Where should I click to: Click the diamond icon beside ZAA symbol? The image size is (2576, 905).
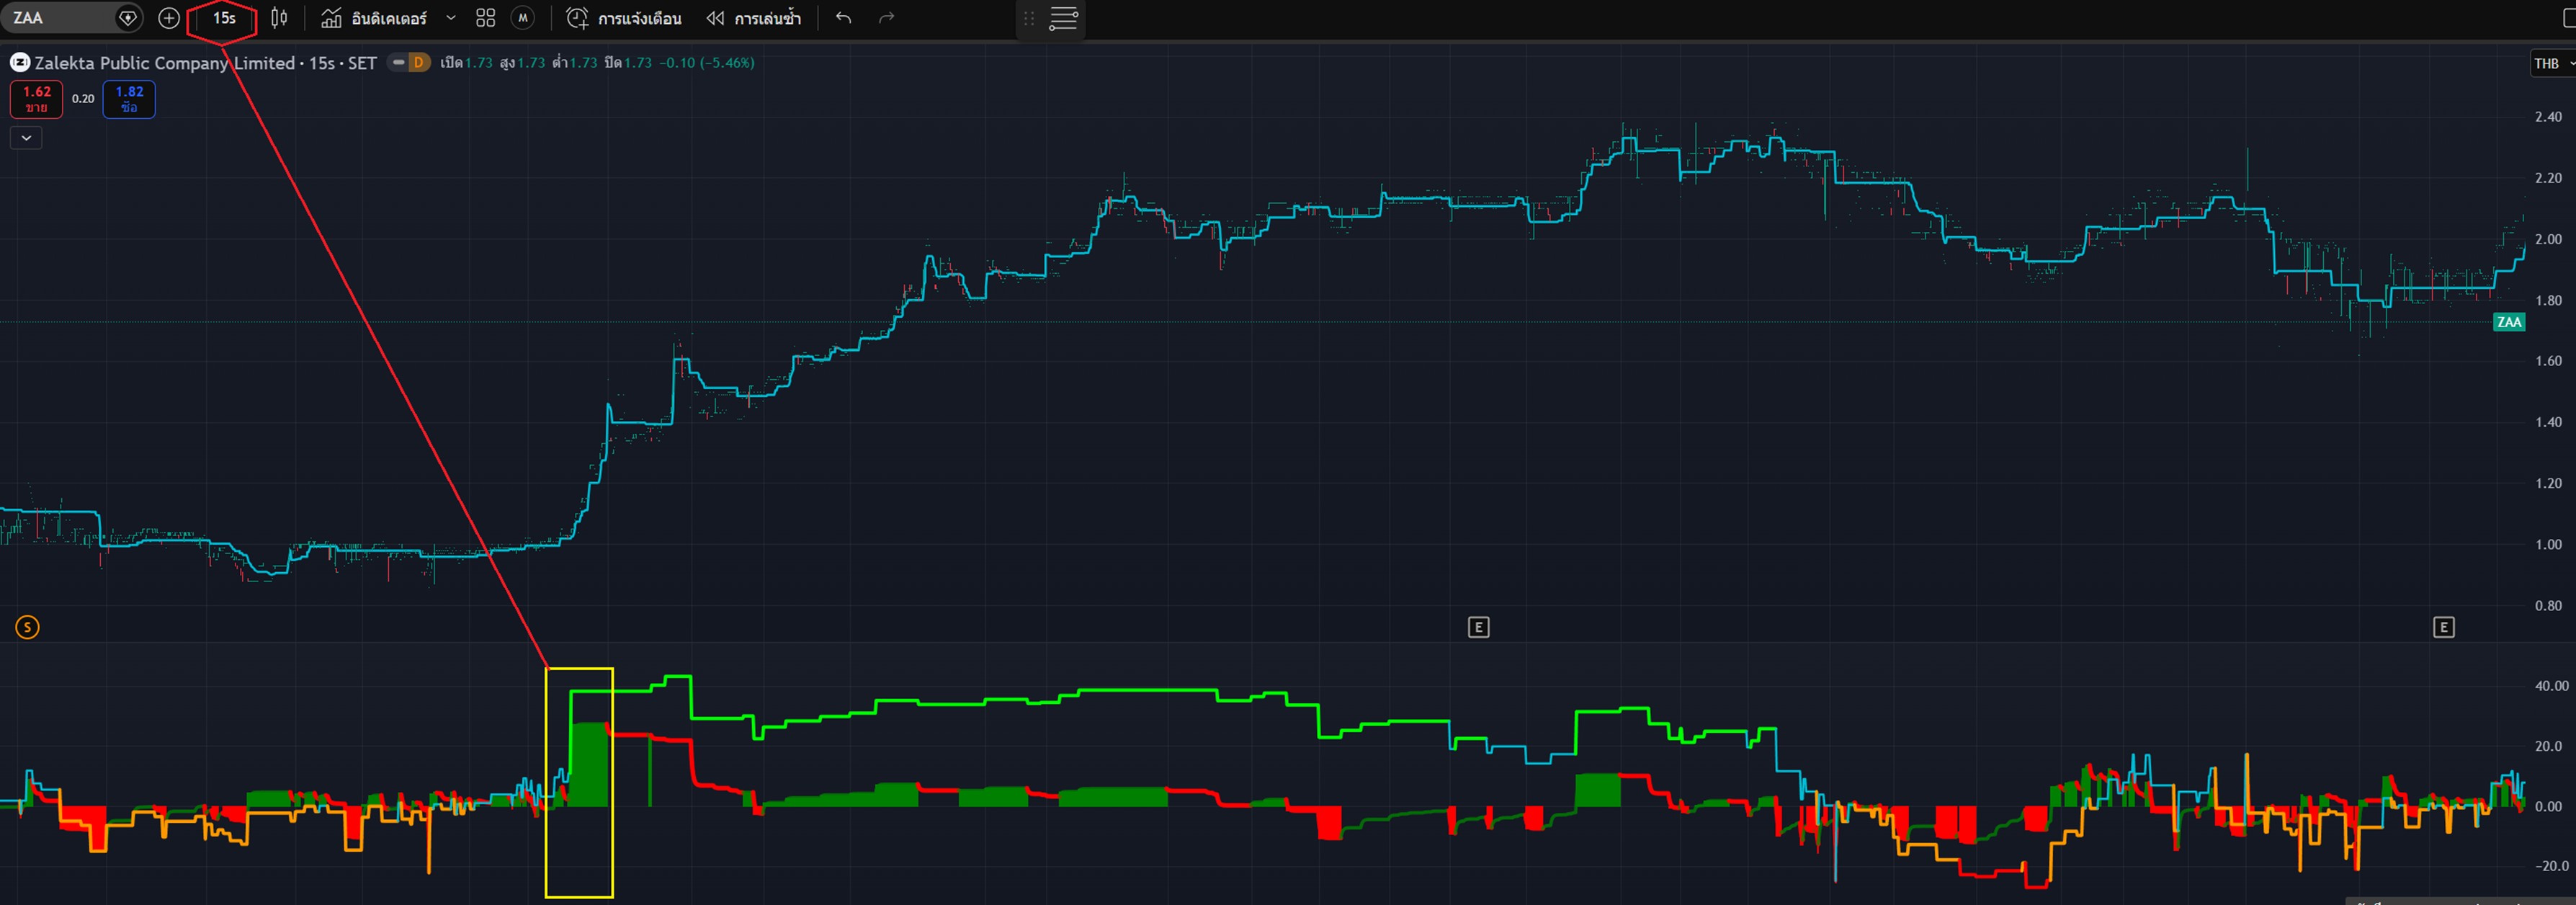pyautogui.click(x=128, y=18)
